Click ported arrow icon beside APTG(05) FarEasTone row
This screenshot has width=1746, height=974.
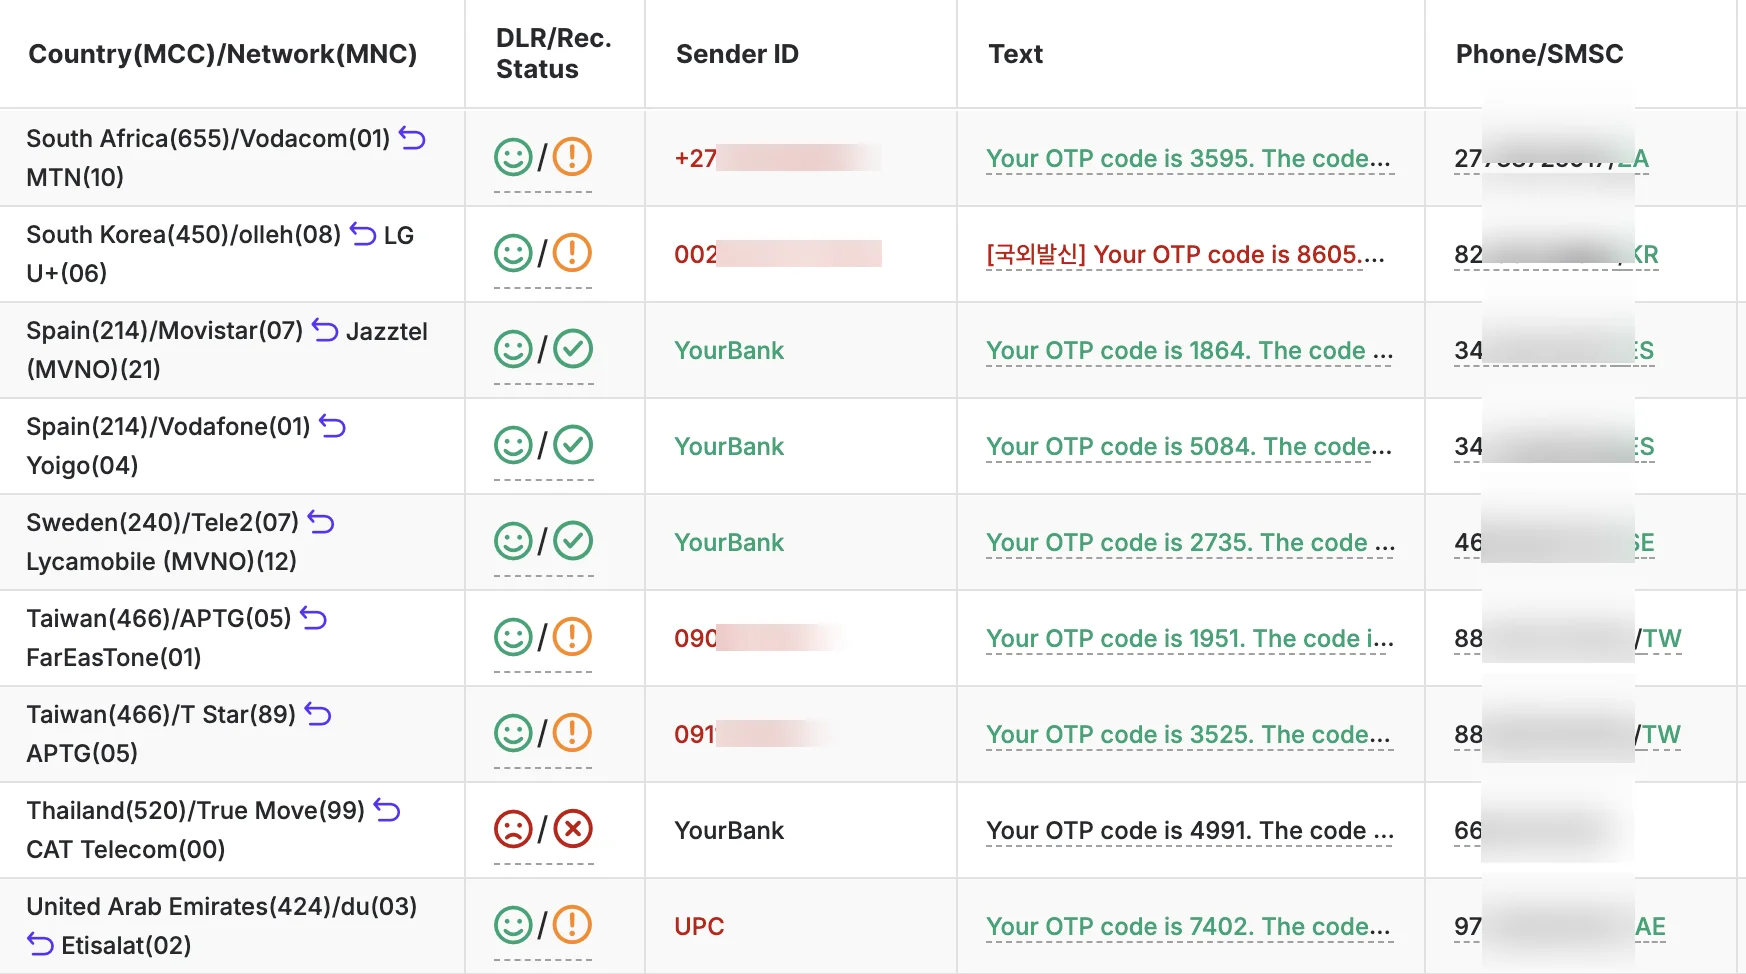click(x=313, y=618)
